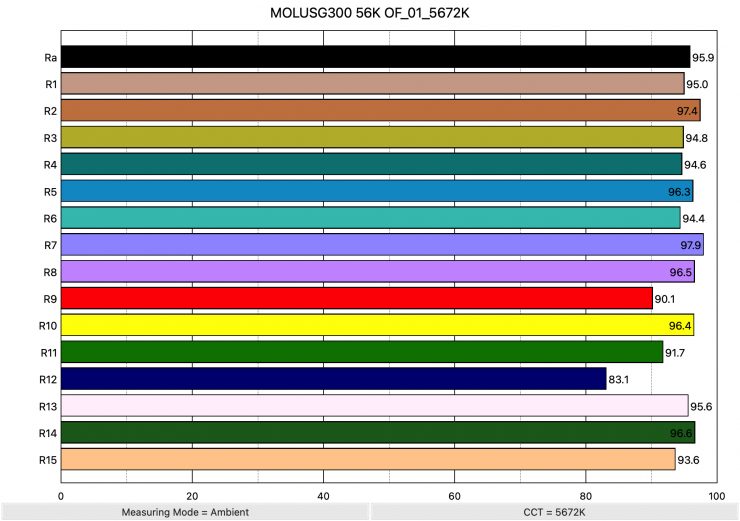740x521 pixels.
Task: Click the black Ra bar
Action: click(x=375, y=57)
